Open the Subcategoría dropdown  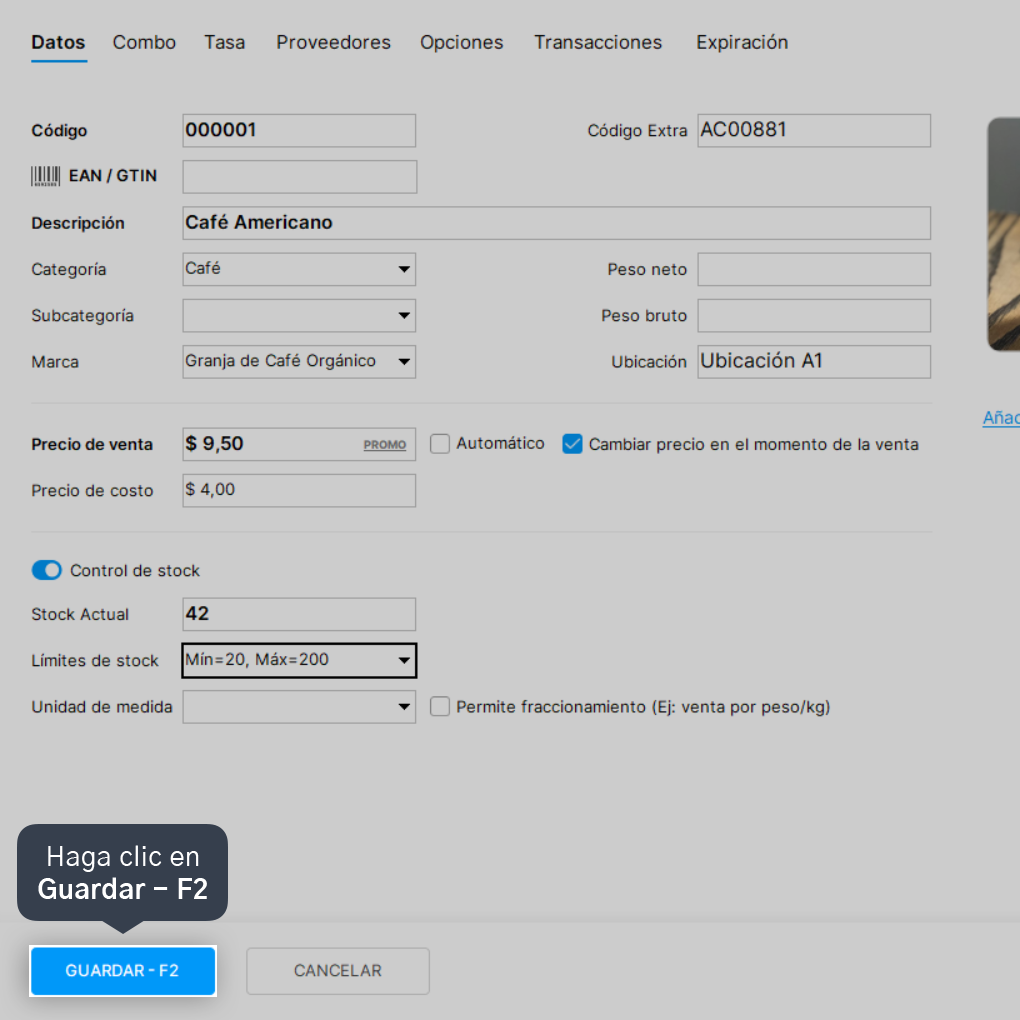click(x=299, y=315)
